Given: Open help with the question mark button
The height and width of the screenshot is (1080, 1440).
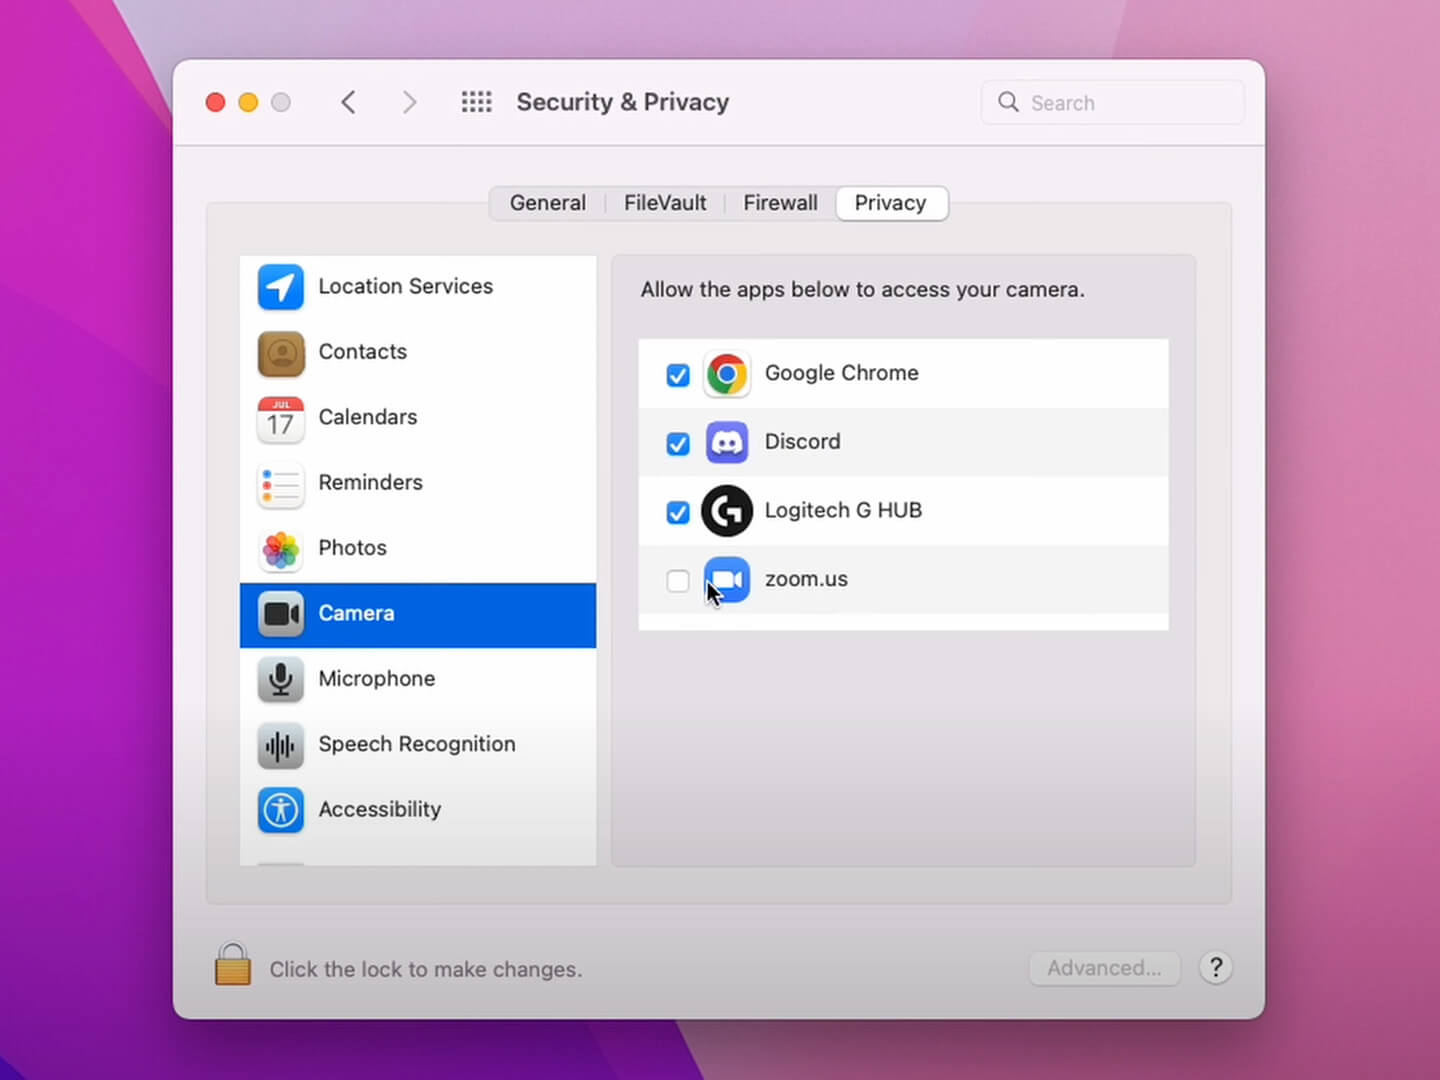Looking at the screenshot, I should click(x=1216, y=968).
